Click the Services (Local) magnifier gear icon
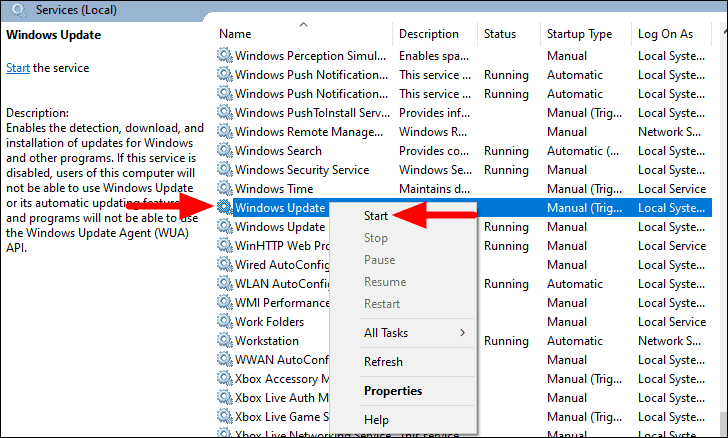728x438 pixels. [20, 10]
